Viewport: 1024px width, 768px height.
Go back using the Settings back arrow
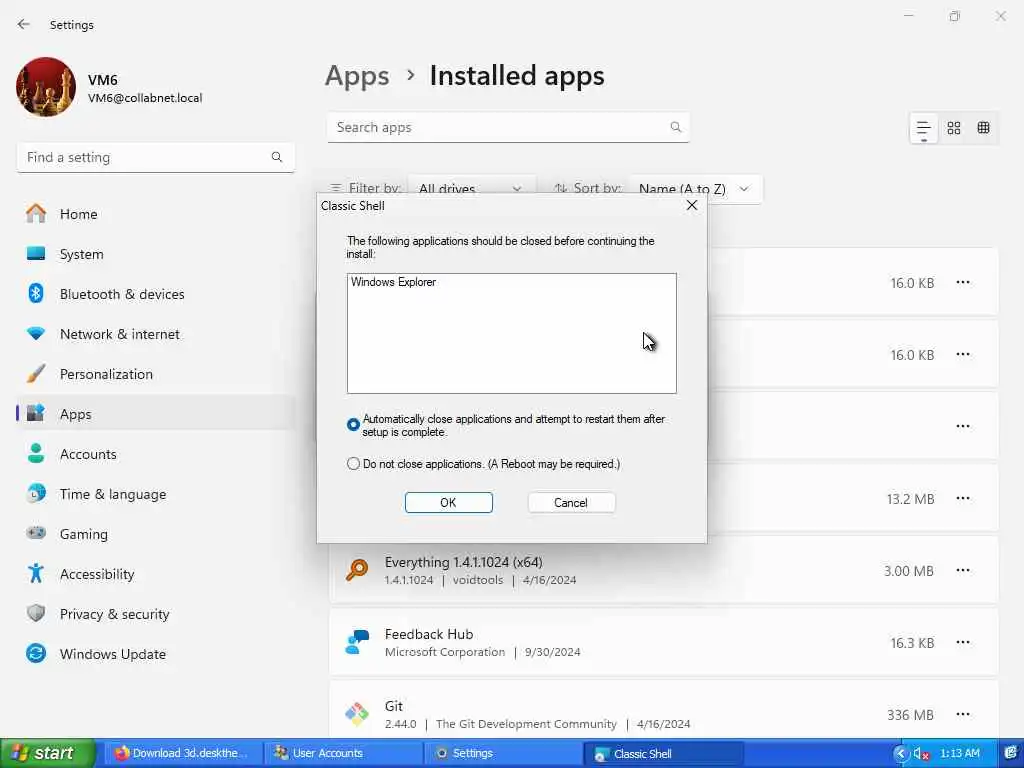(24, 24)
